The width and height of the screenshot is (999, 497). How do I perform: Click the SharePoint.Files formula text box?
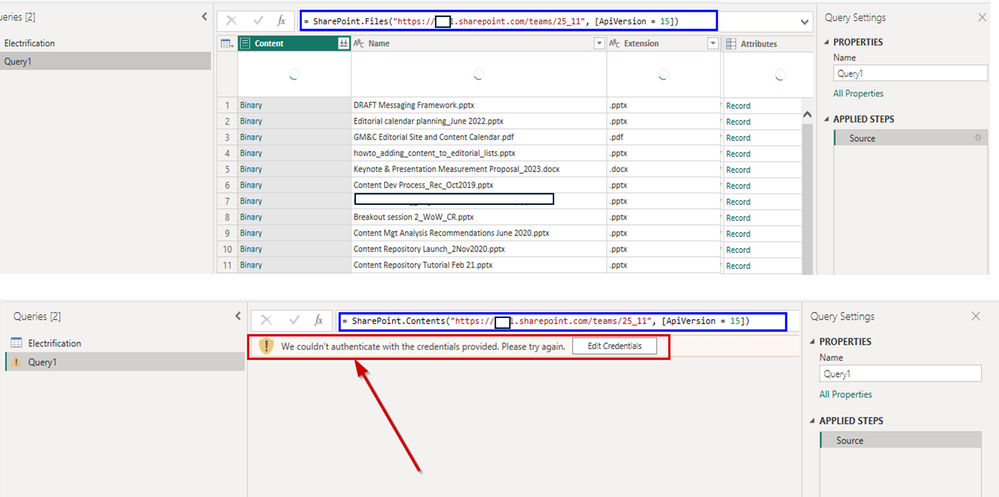pos(508,21)
